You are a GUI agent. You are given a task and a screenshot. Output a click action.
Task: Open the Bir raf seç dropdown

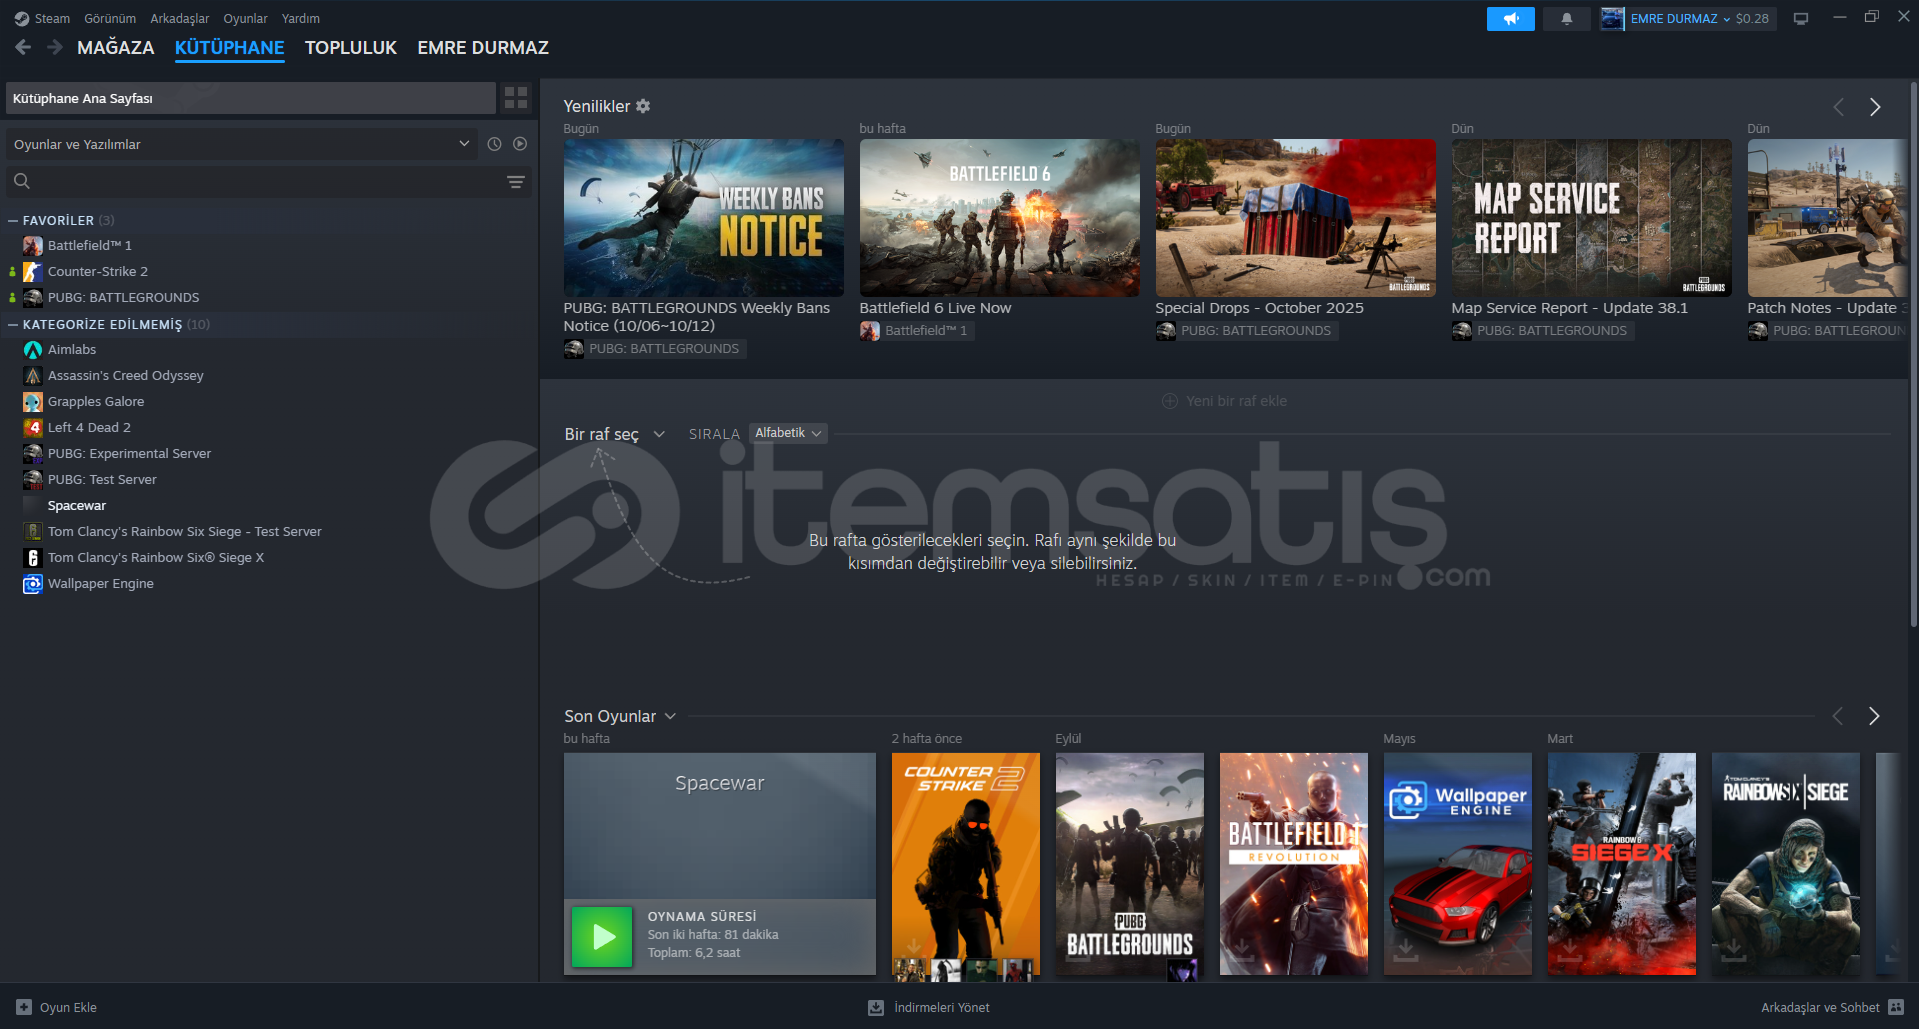tap(614, 434)
